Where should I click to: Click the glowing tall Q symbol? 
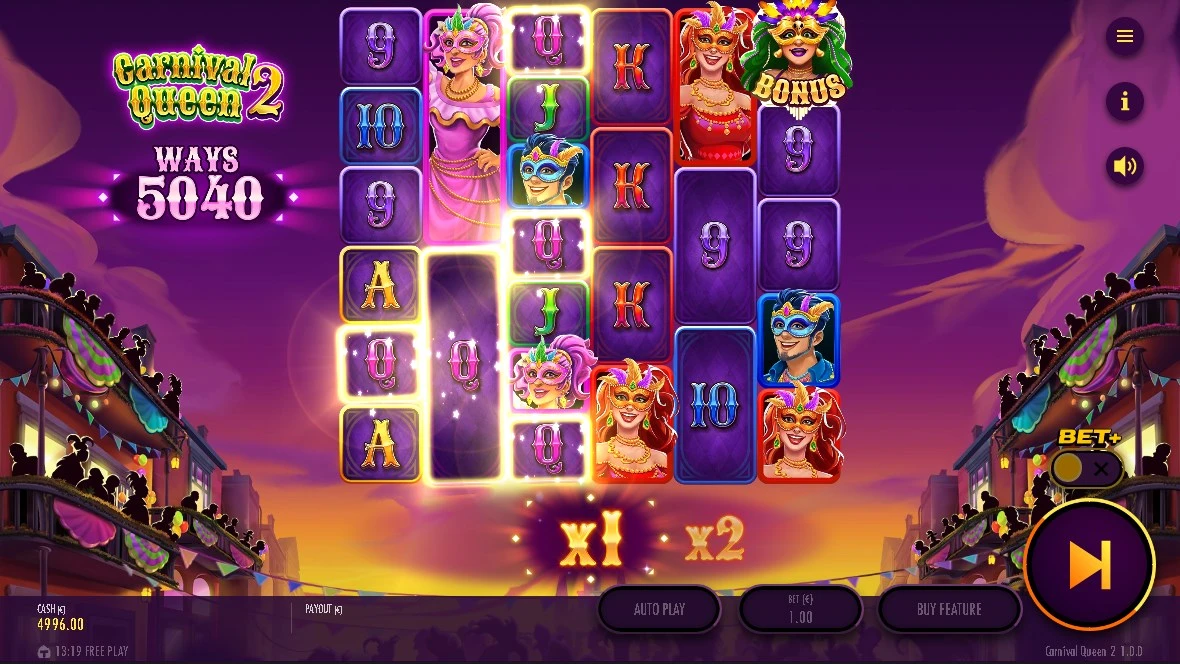[x=464, y=366]
